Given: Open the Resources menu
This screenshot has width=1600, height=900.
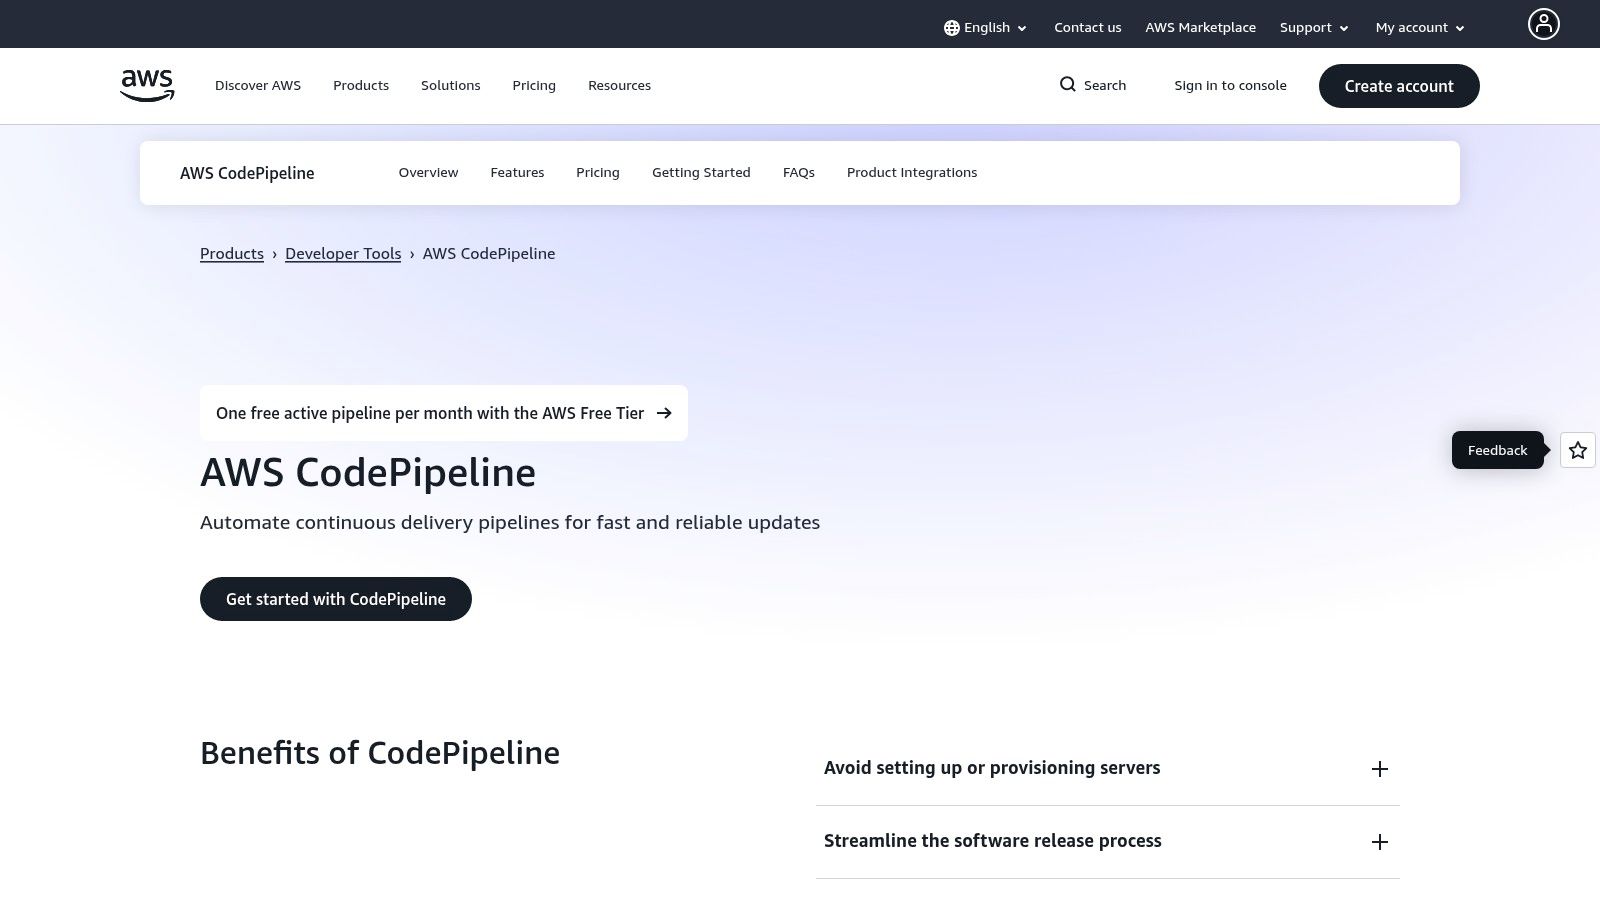Looking at the screenshot, I should click(x=619, y=85).
